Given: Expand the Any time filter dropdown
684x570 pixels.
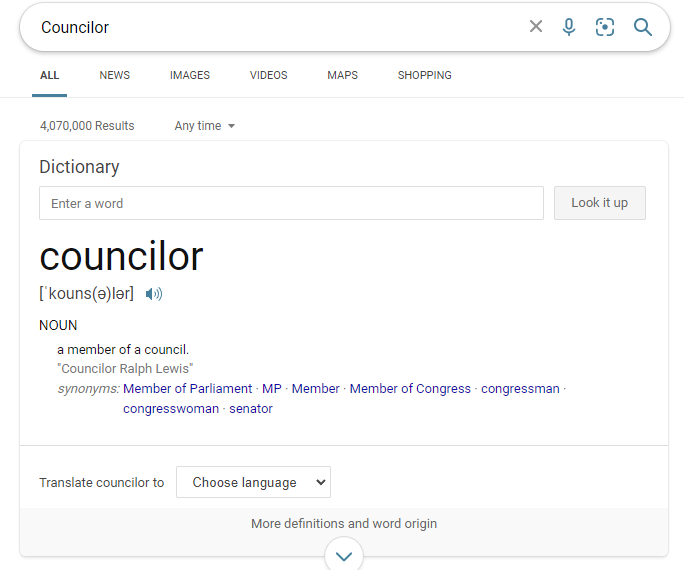Looking at the screenshot, I should point(205,126).
